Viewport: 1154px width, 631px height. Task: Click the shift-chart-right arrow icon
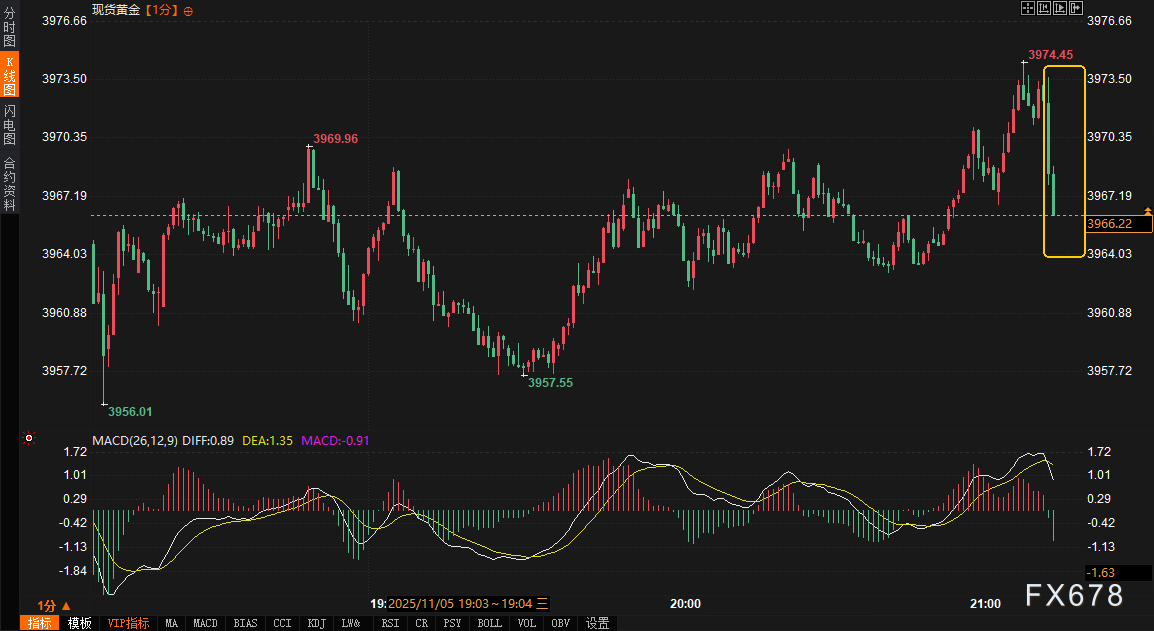click(x=1077, y=8)
